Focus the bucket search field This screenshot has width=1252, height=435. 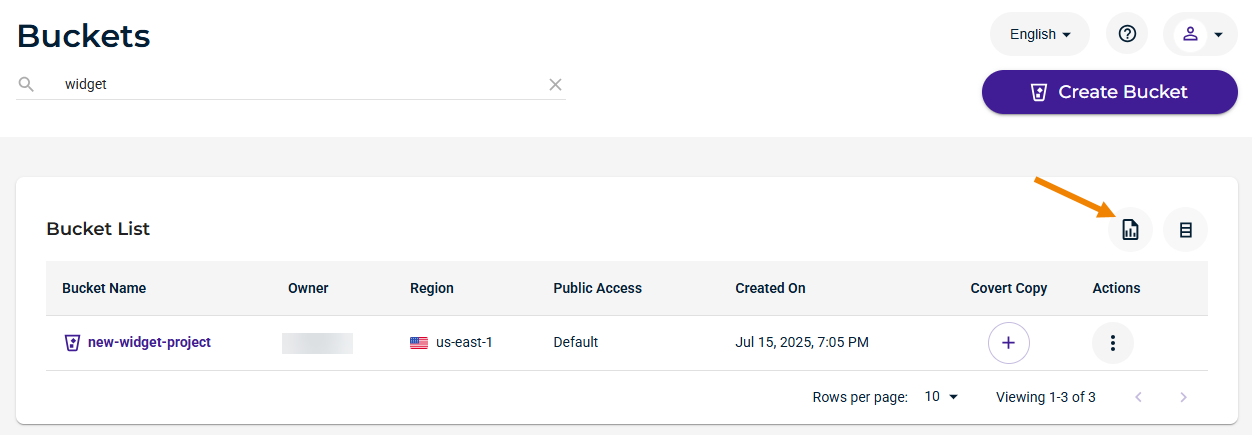(299, 85)
